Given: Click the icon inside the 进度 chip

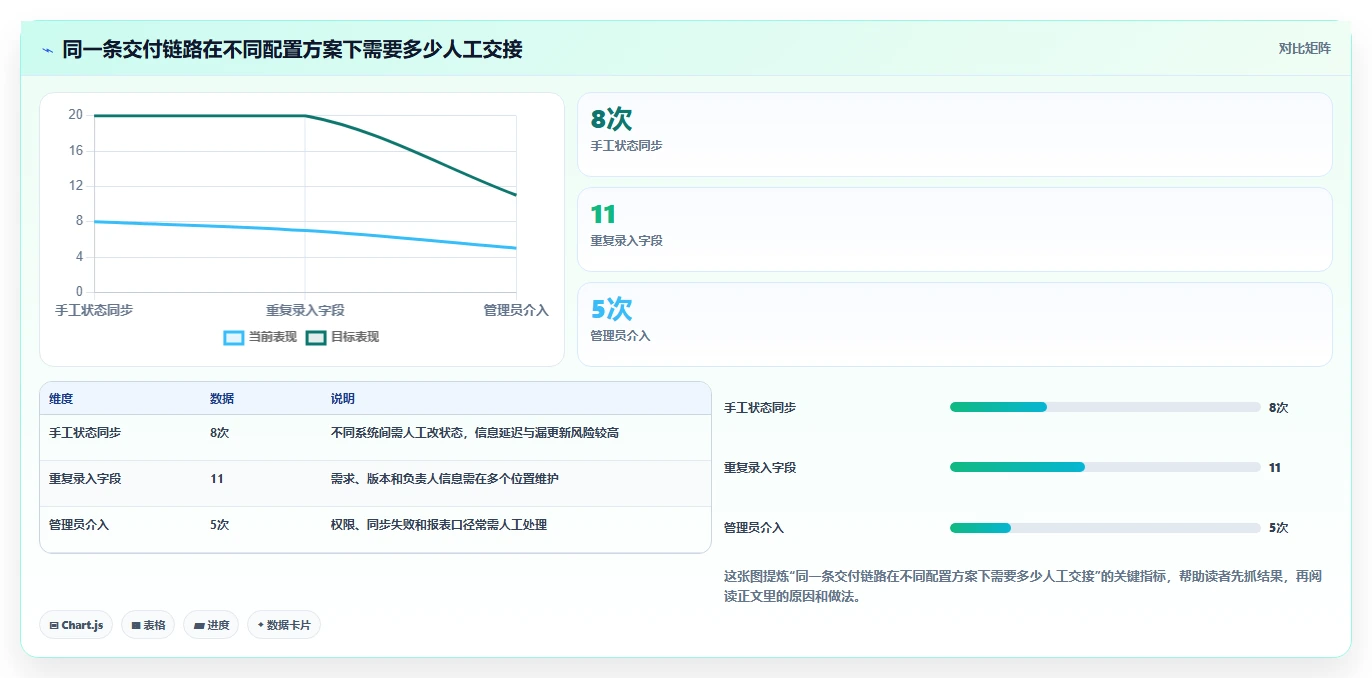Looking at the screenshot, I should (199, 626).
